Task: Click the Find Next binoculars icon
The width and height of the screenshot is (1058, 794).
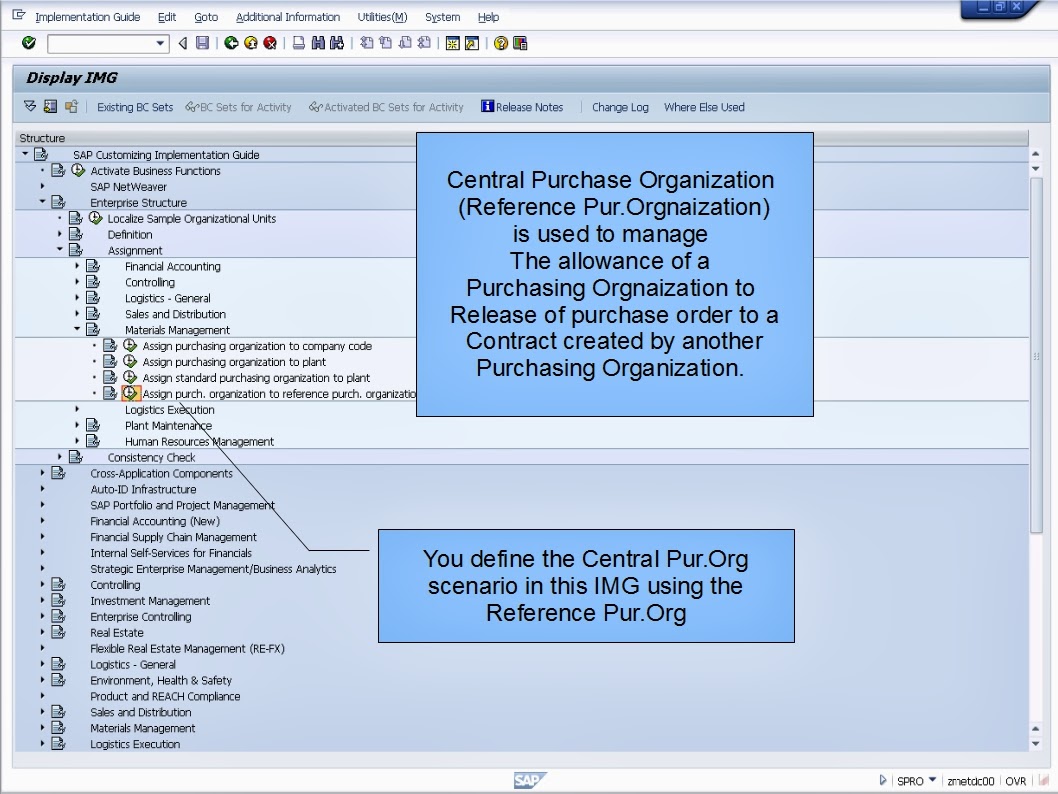Action: point(337,43)
